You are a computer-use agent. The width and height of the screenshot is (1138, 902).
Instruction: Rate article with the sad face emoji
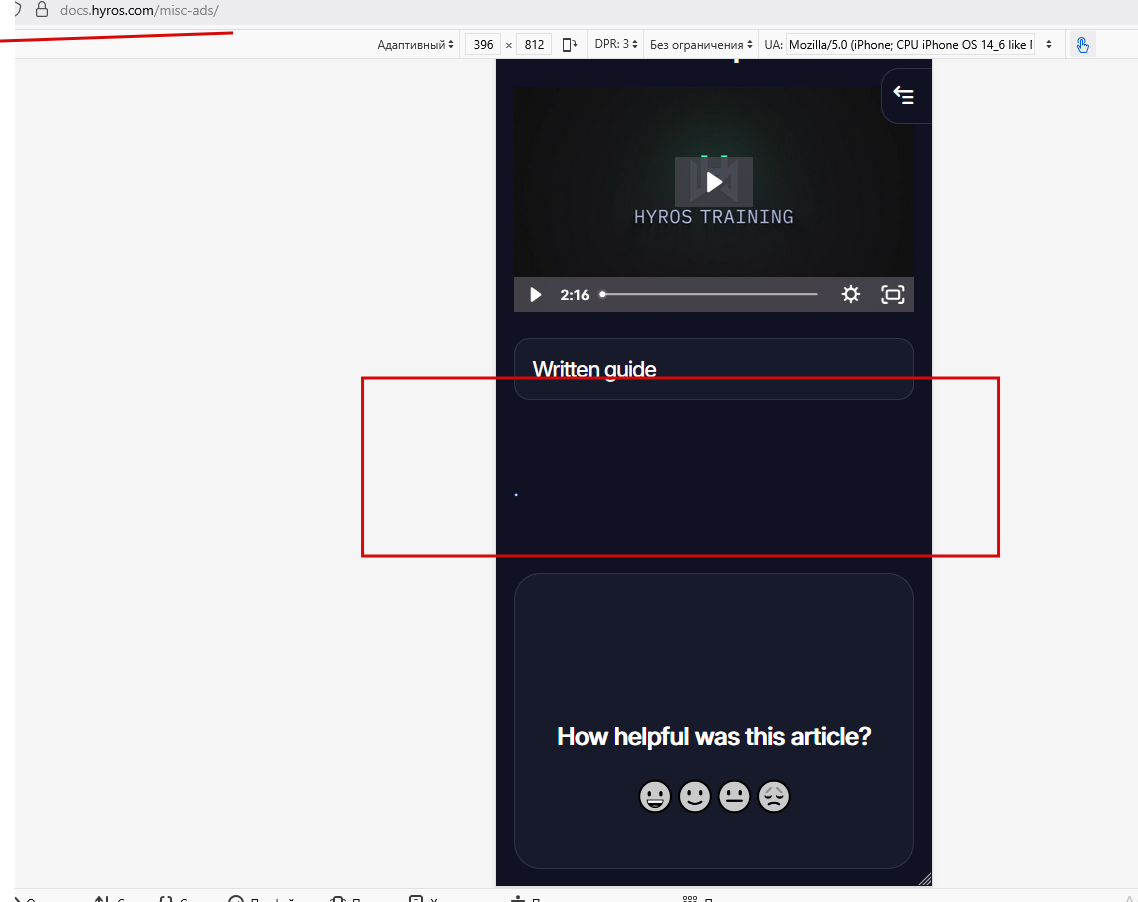774,796
